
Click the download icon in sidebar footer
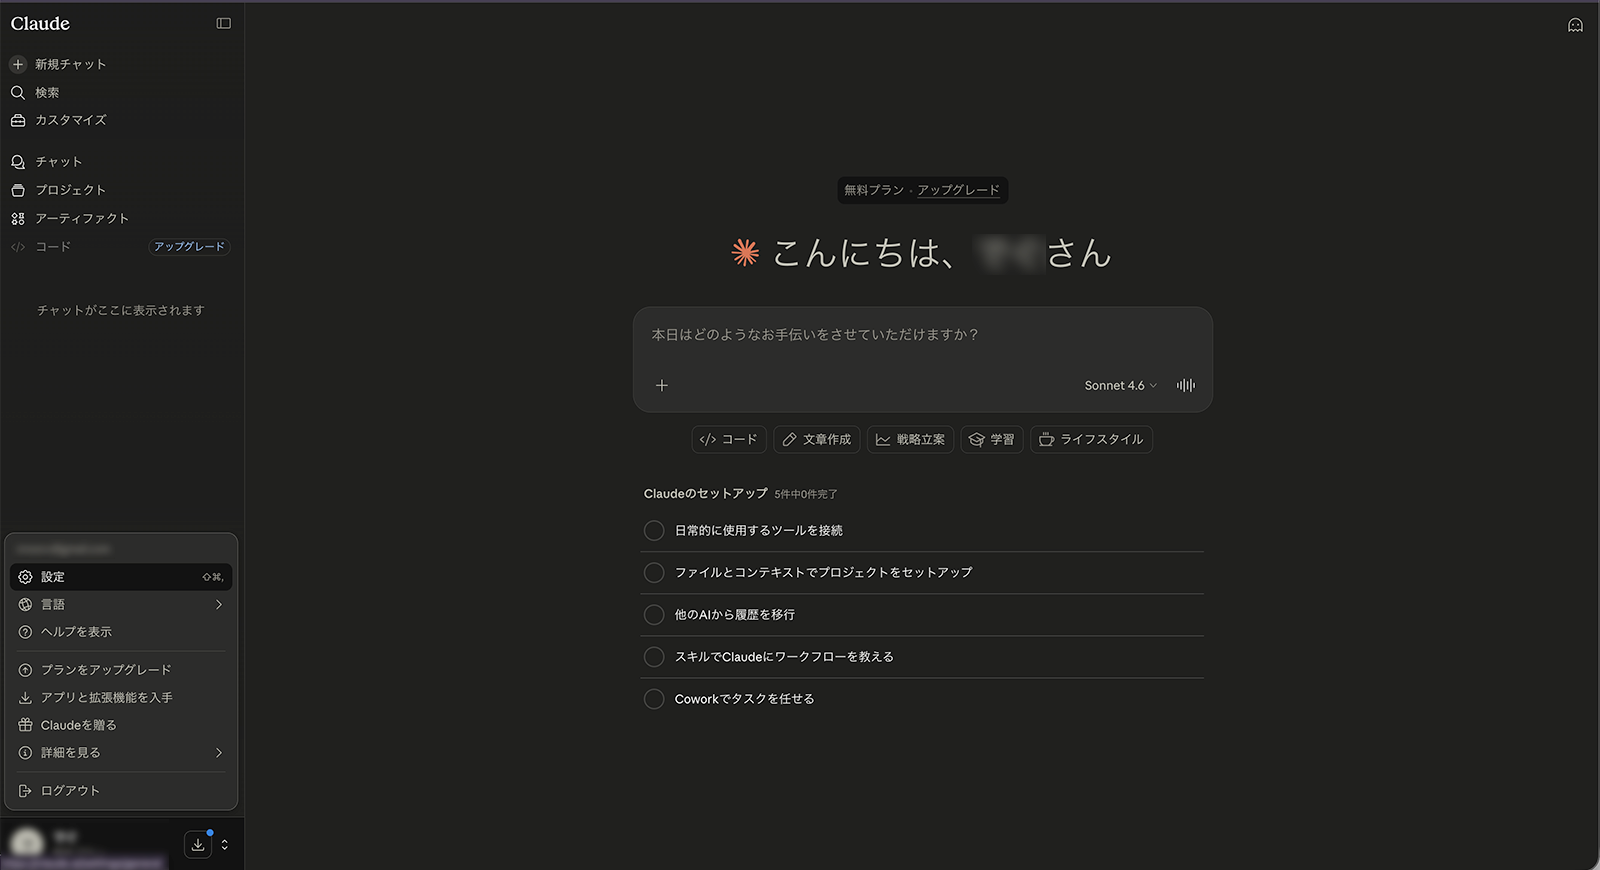(198, 845)
